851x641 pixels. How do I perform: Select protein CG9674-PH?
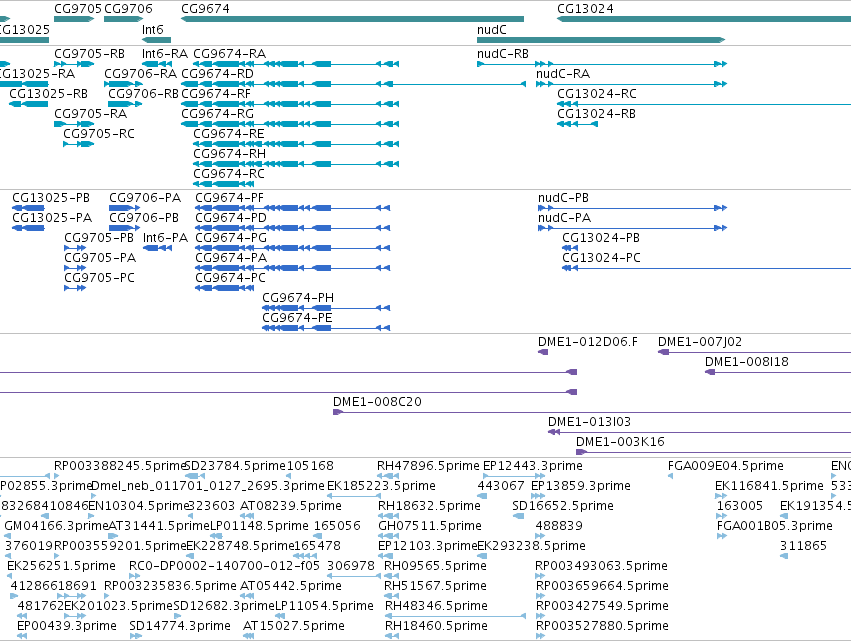pos(298,298)
